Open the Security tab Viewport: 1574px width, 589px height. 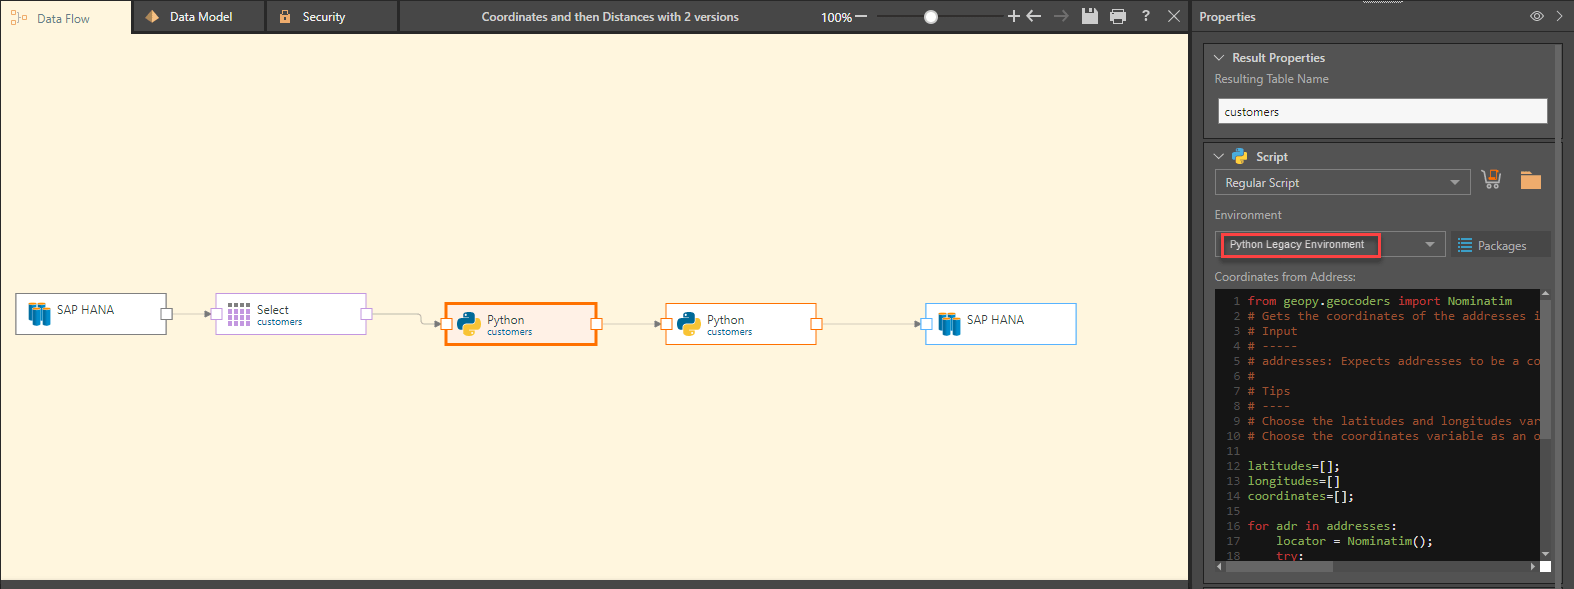[x=332, y=17]
